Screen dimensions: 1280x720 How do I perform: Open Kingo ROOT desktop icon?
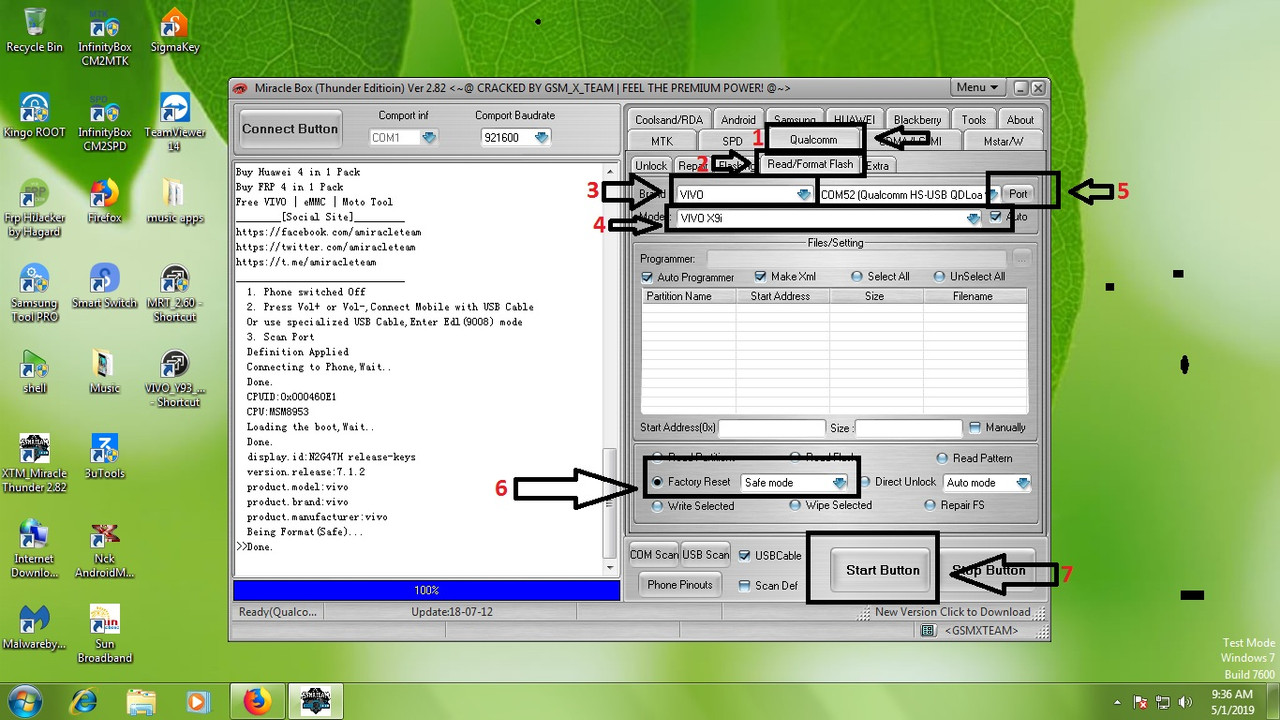pyautogui.click(x=34, y=115)
